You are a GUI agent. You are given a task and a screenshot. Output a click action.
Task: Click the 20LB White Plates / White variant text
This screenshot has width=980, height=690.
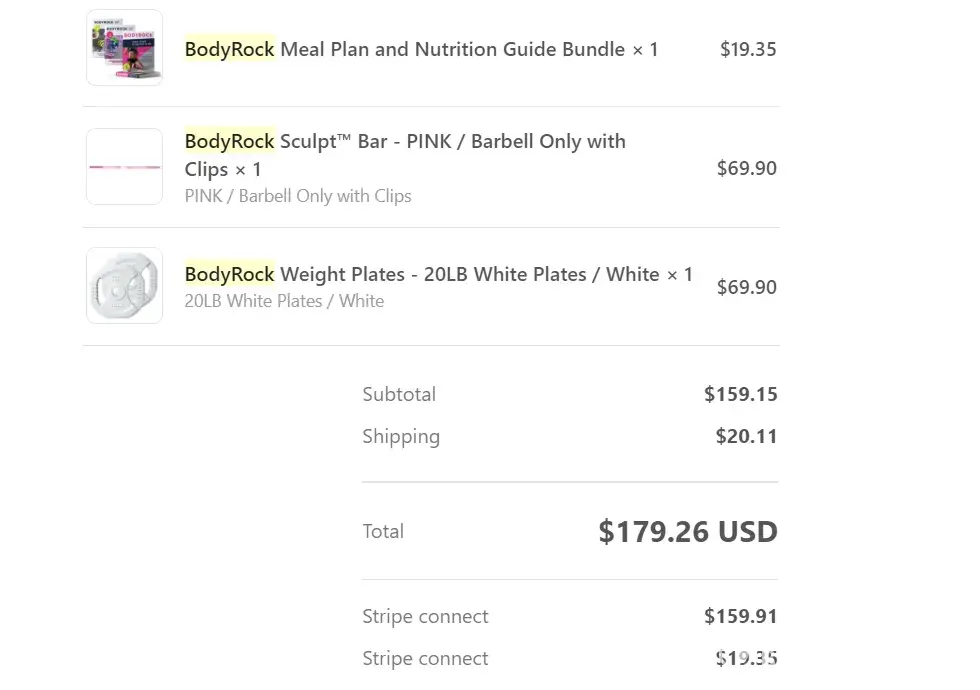pos(284,301)
